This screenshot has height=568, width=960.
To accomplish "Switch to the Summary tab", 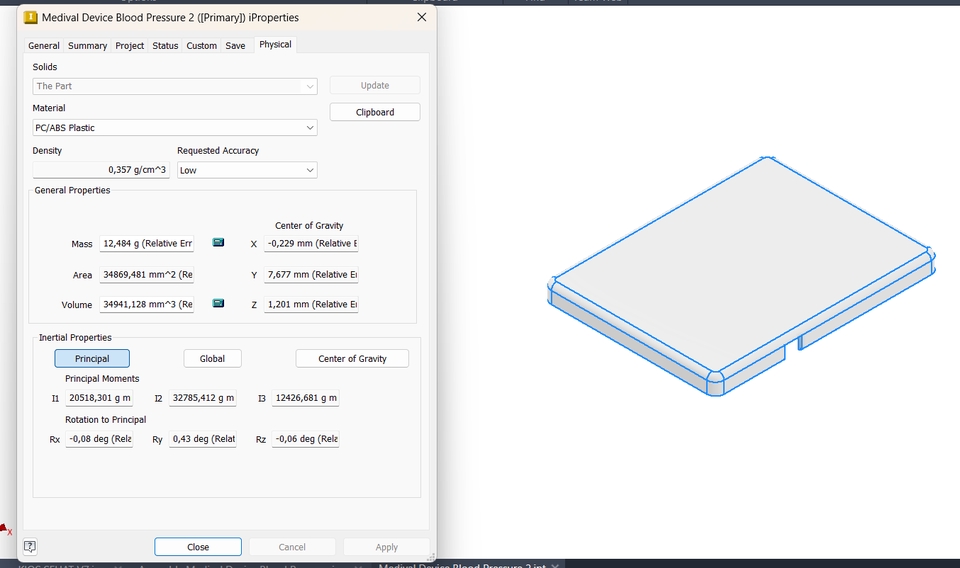I will [88, 46].
